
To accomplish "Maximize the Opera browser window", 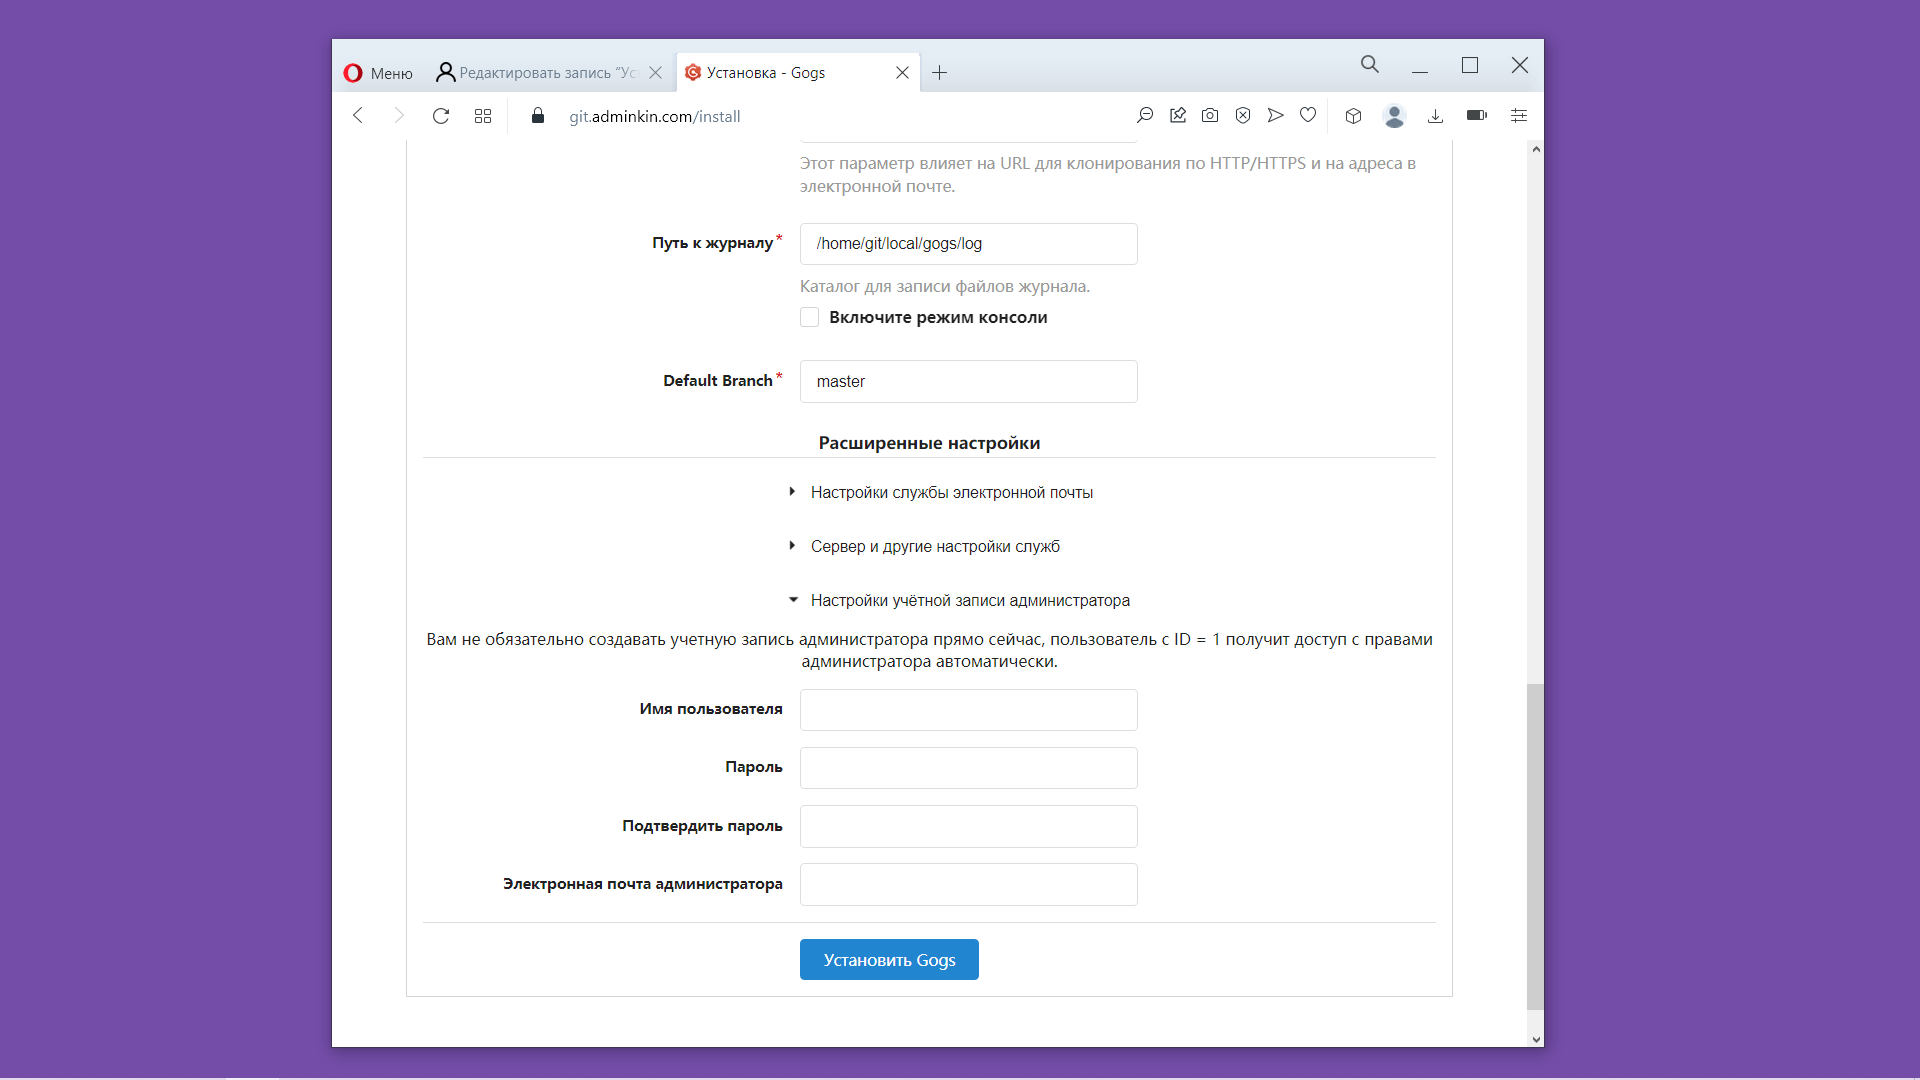I will pos(1470,65).
